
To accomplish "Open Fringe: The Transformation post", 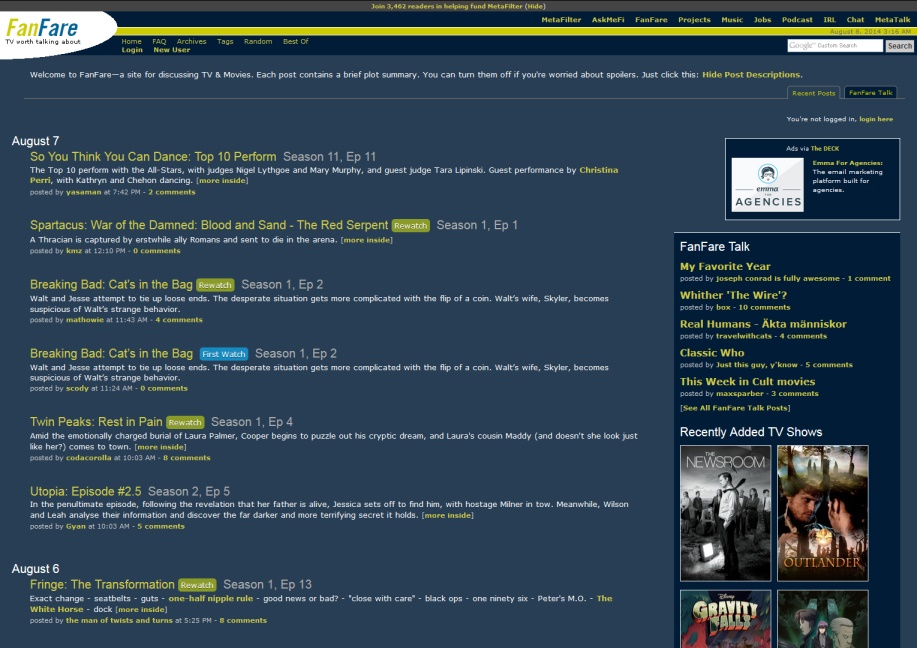I will pos(102,584).
